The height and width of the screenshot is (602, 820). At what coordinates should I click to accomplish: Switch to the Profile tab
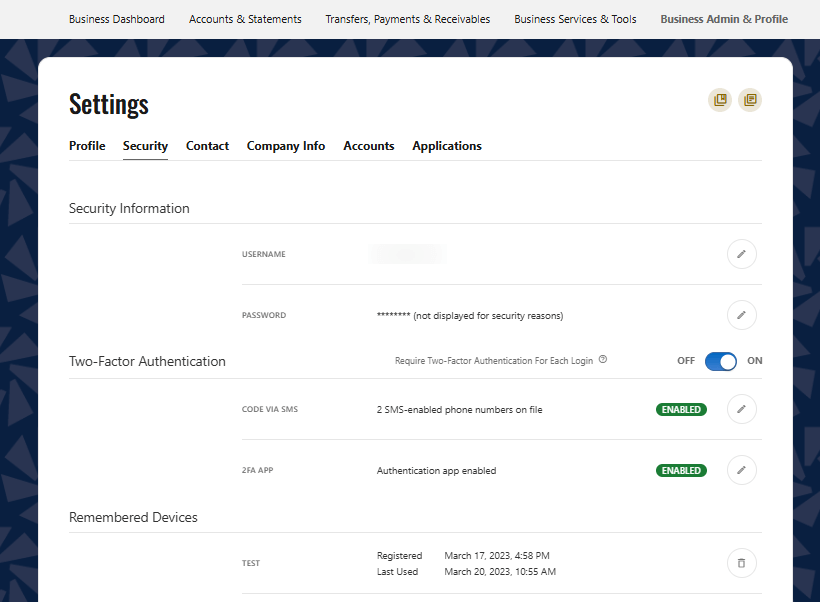pyautogui.click(x=87, y=146)
